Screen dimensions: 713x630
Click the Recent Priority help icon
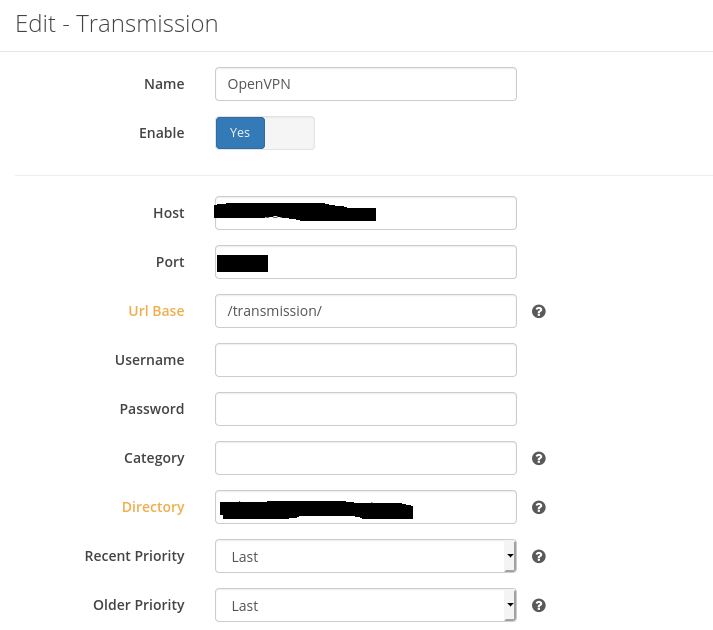pyautogui.click(x=538, y=557)
